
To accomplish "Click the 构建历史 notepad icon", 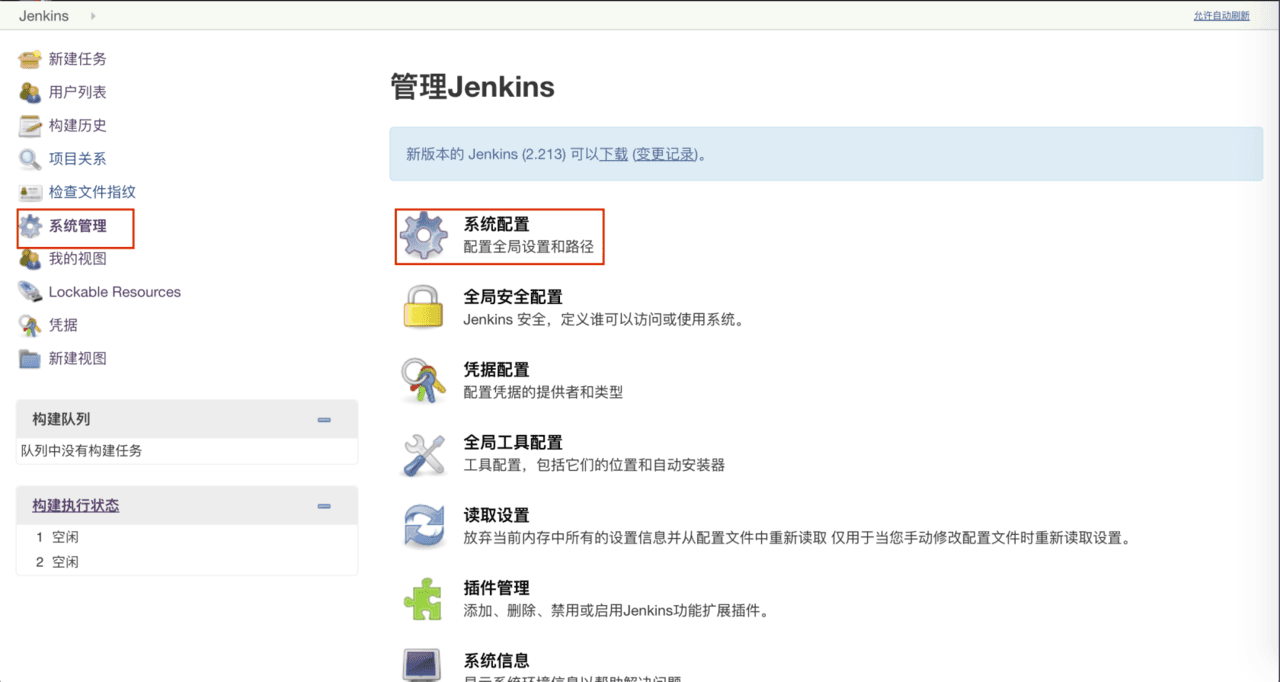I will [x=30, y=126].
